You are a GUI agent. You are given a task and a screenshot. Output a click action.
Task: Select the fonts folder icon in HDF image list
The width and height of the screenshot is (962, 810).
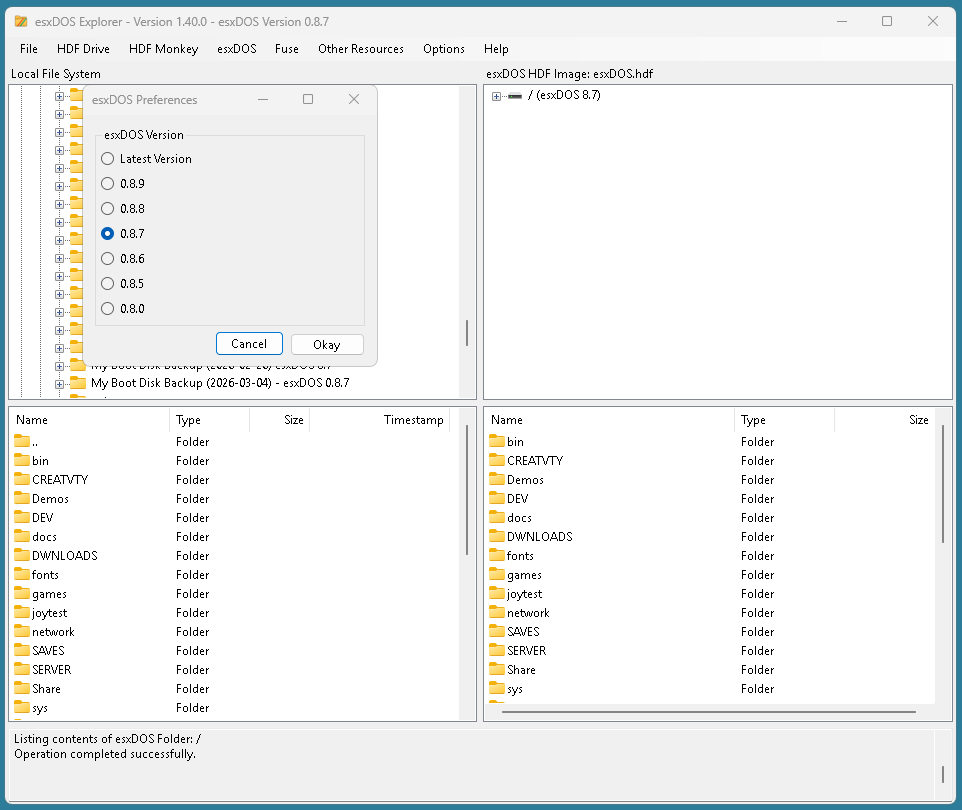click(x=497, y=555)
